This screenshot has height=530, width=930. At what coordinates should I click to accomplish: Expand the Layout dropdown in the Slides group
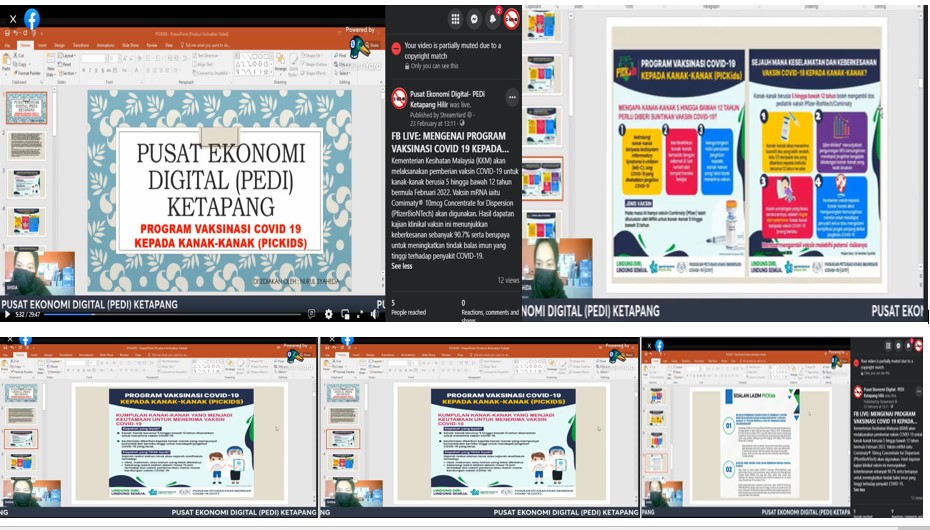[65, 56]
